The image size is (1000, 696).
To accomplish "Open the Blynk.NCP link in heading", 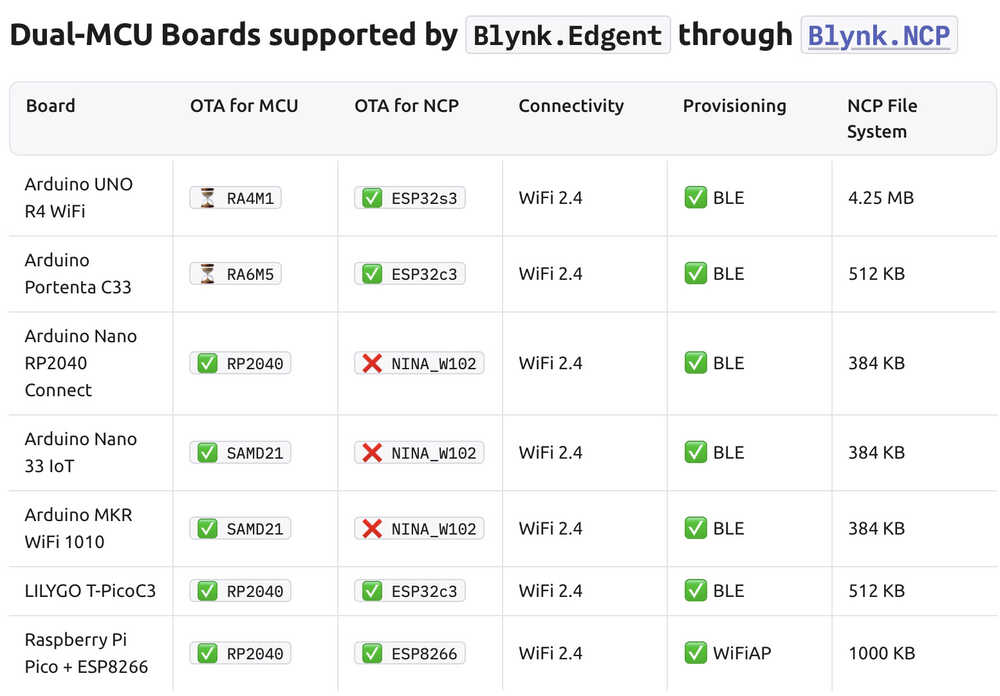I will [x=879, y=36].
